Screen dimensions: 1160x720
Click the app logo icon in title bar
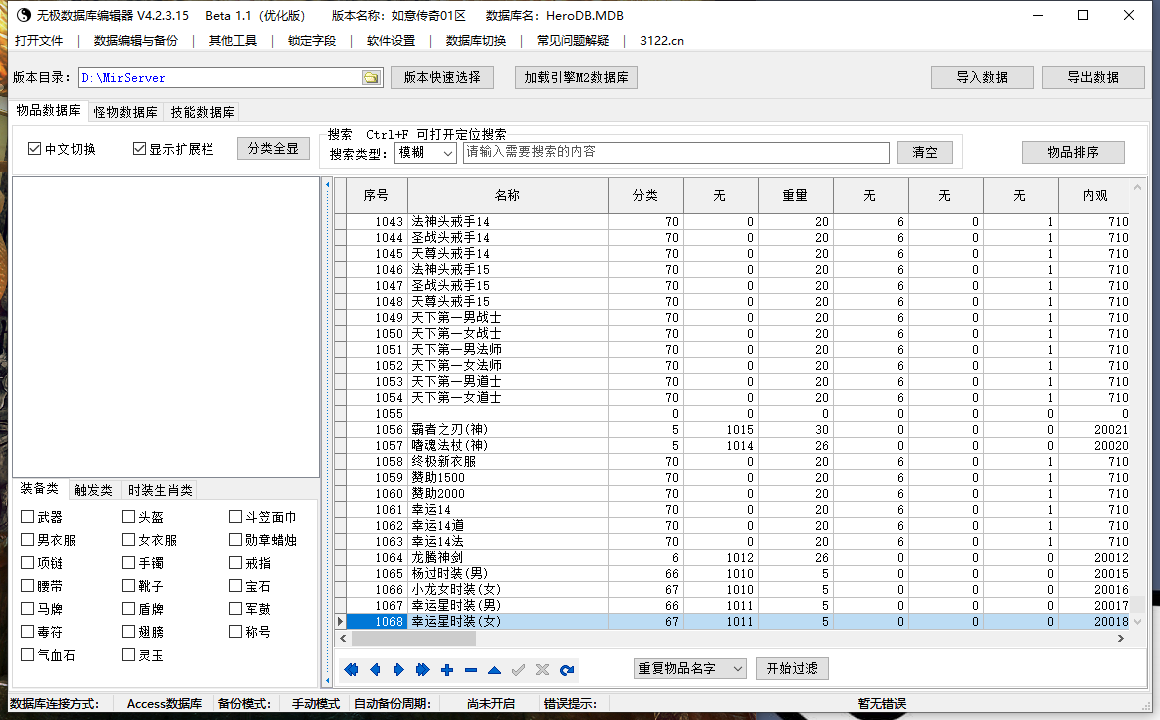24,15
